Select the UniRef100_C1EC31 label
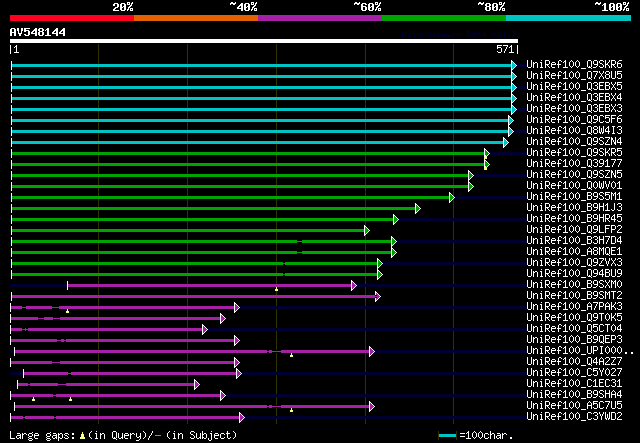640x443 pixels. (x=574, y=384)
